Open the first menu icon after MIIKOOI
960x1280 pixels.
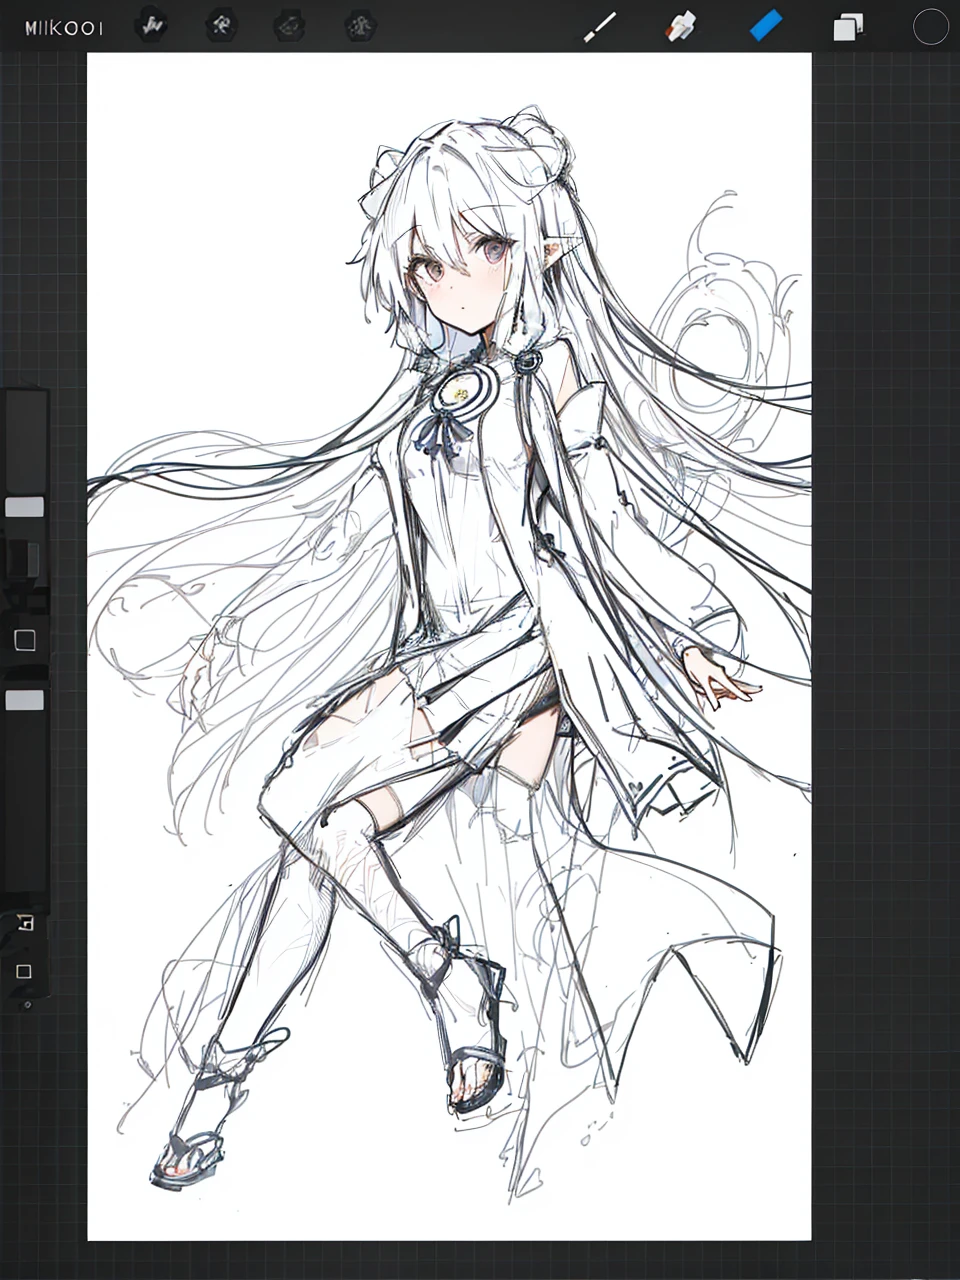pos(151,25)
